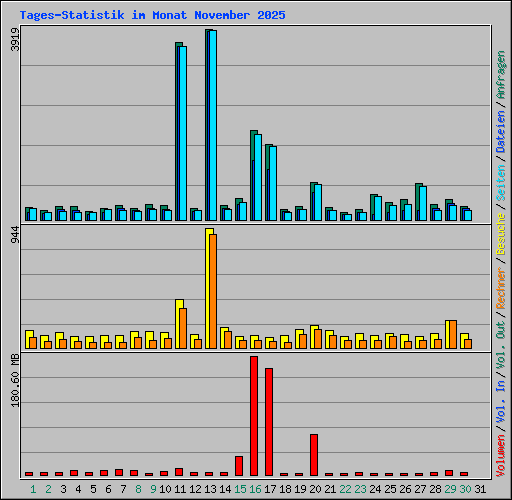Click the orange "Rechner" legend word
The width and height of the screenshot is (512, 500).
point(501,288)
